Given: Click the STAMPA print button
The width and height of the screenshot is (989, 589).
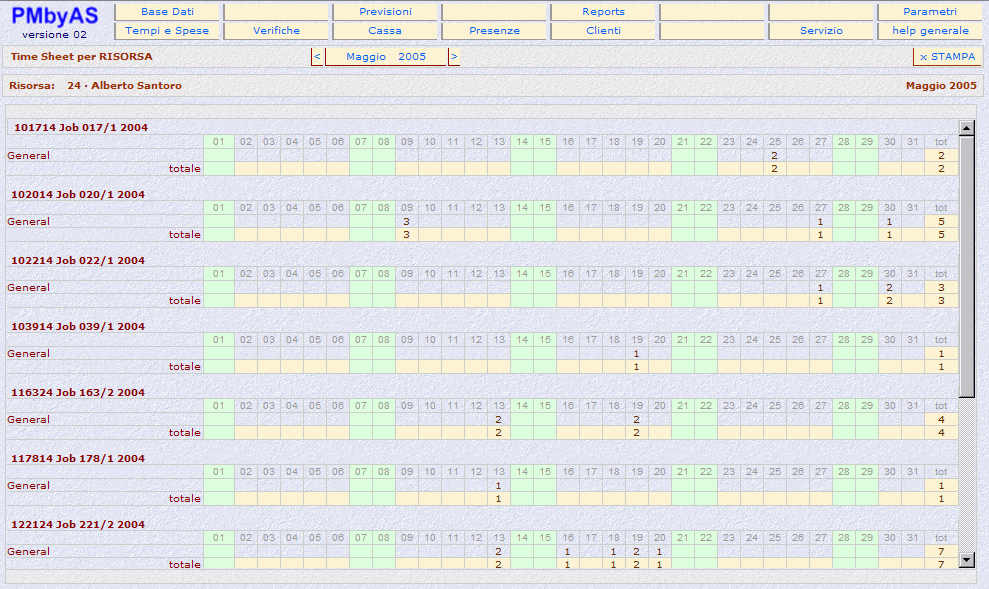Looking at the screenshot, I should coord(947,57).
